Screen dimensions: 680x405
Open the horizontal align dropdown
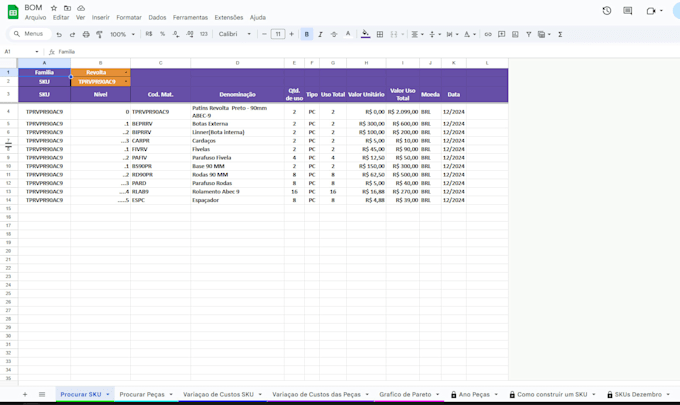[417, 34]
